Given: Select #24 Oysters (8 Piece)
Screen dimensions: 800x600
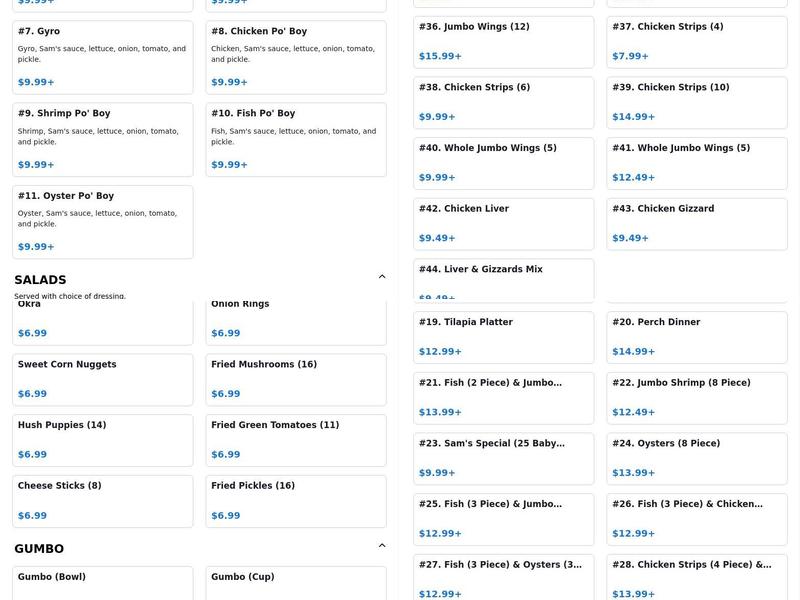Looking at the screenshot, I should (696, 458).
